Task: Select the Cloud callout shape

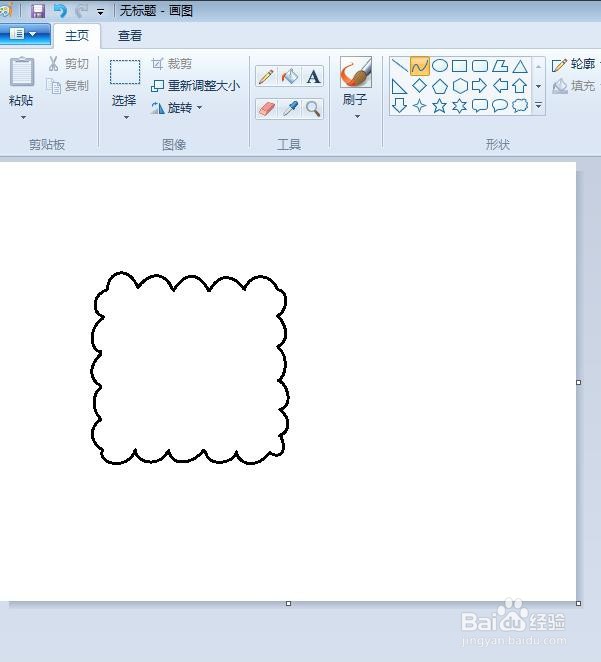Action: click(520, 106)
